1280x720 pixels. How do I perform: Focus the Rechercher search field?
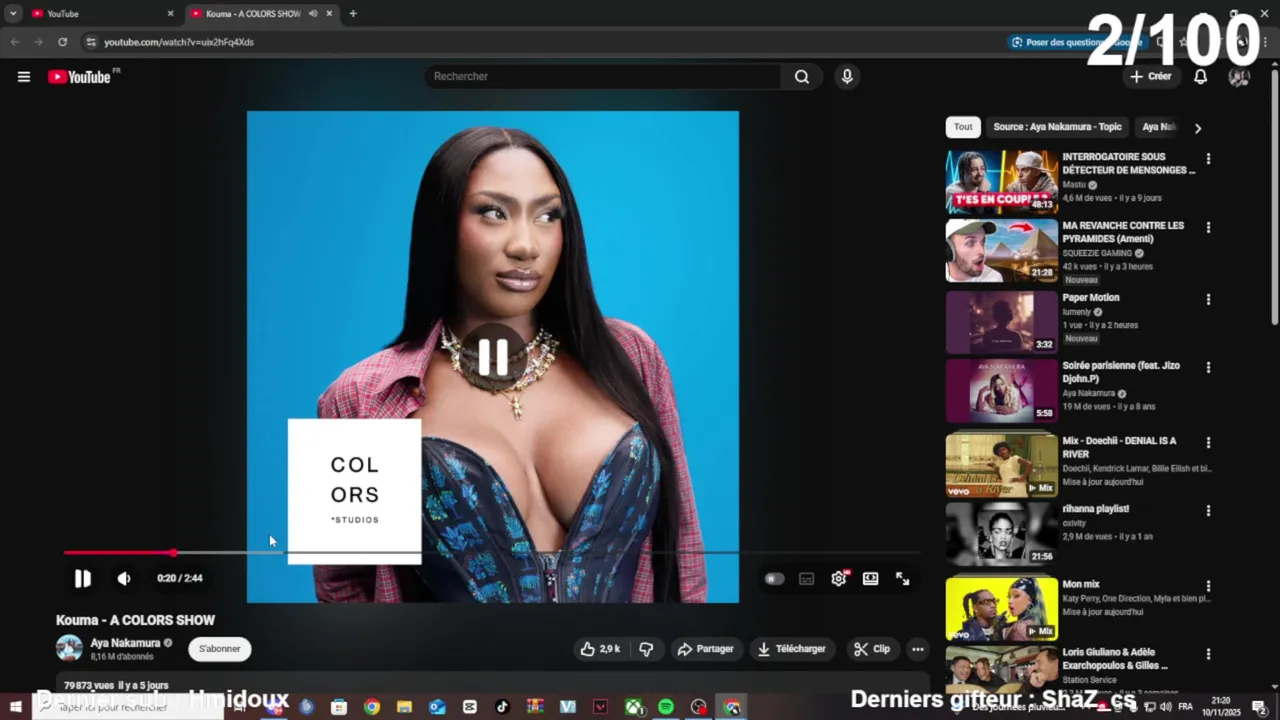605,77
